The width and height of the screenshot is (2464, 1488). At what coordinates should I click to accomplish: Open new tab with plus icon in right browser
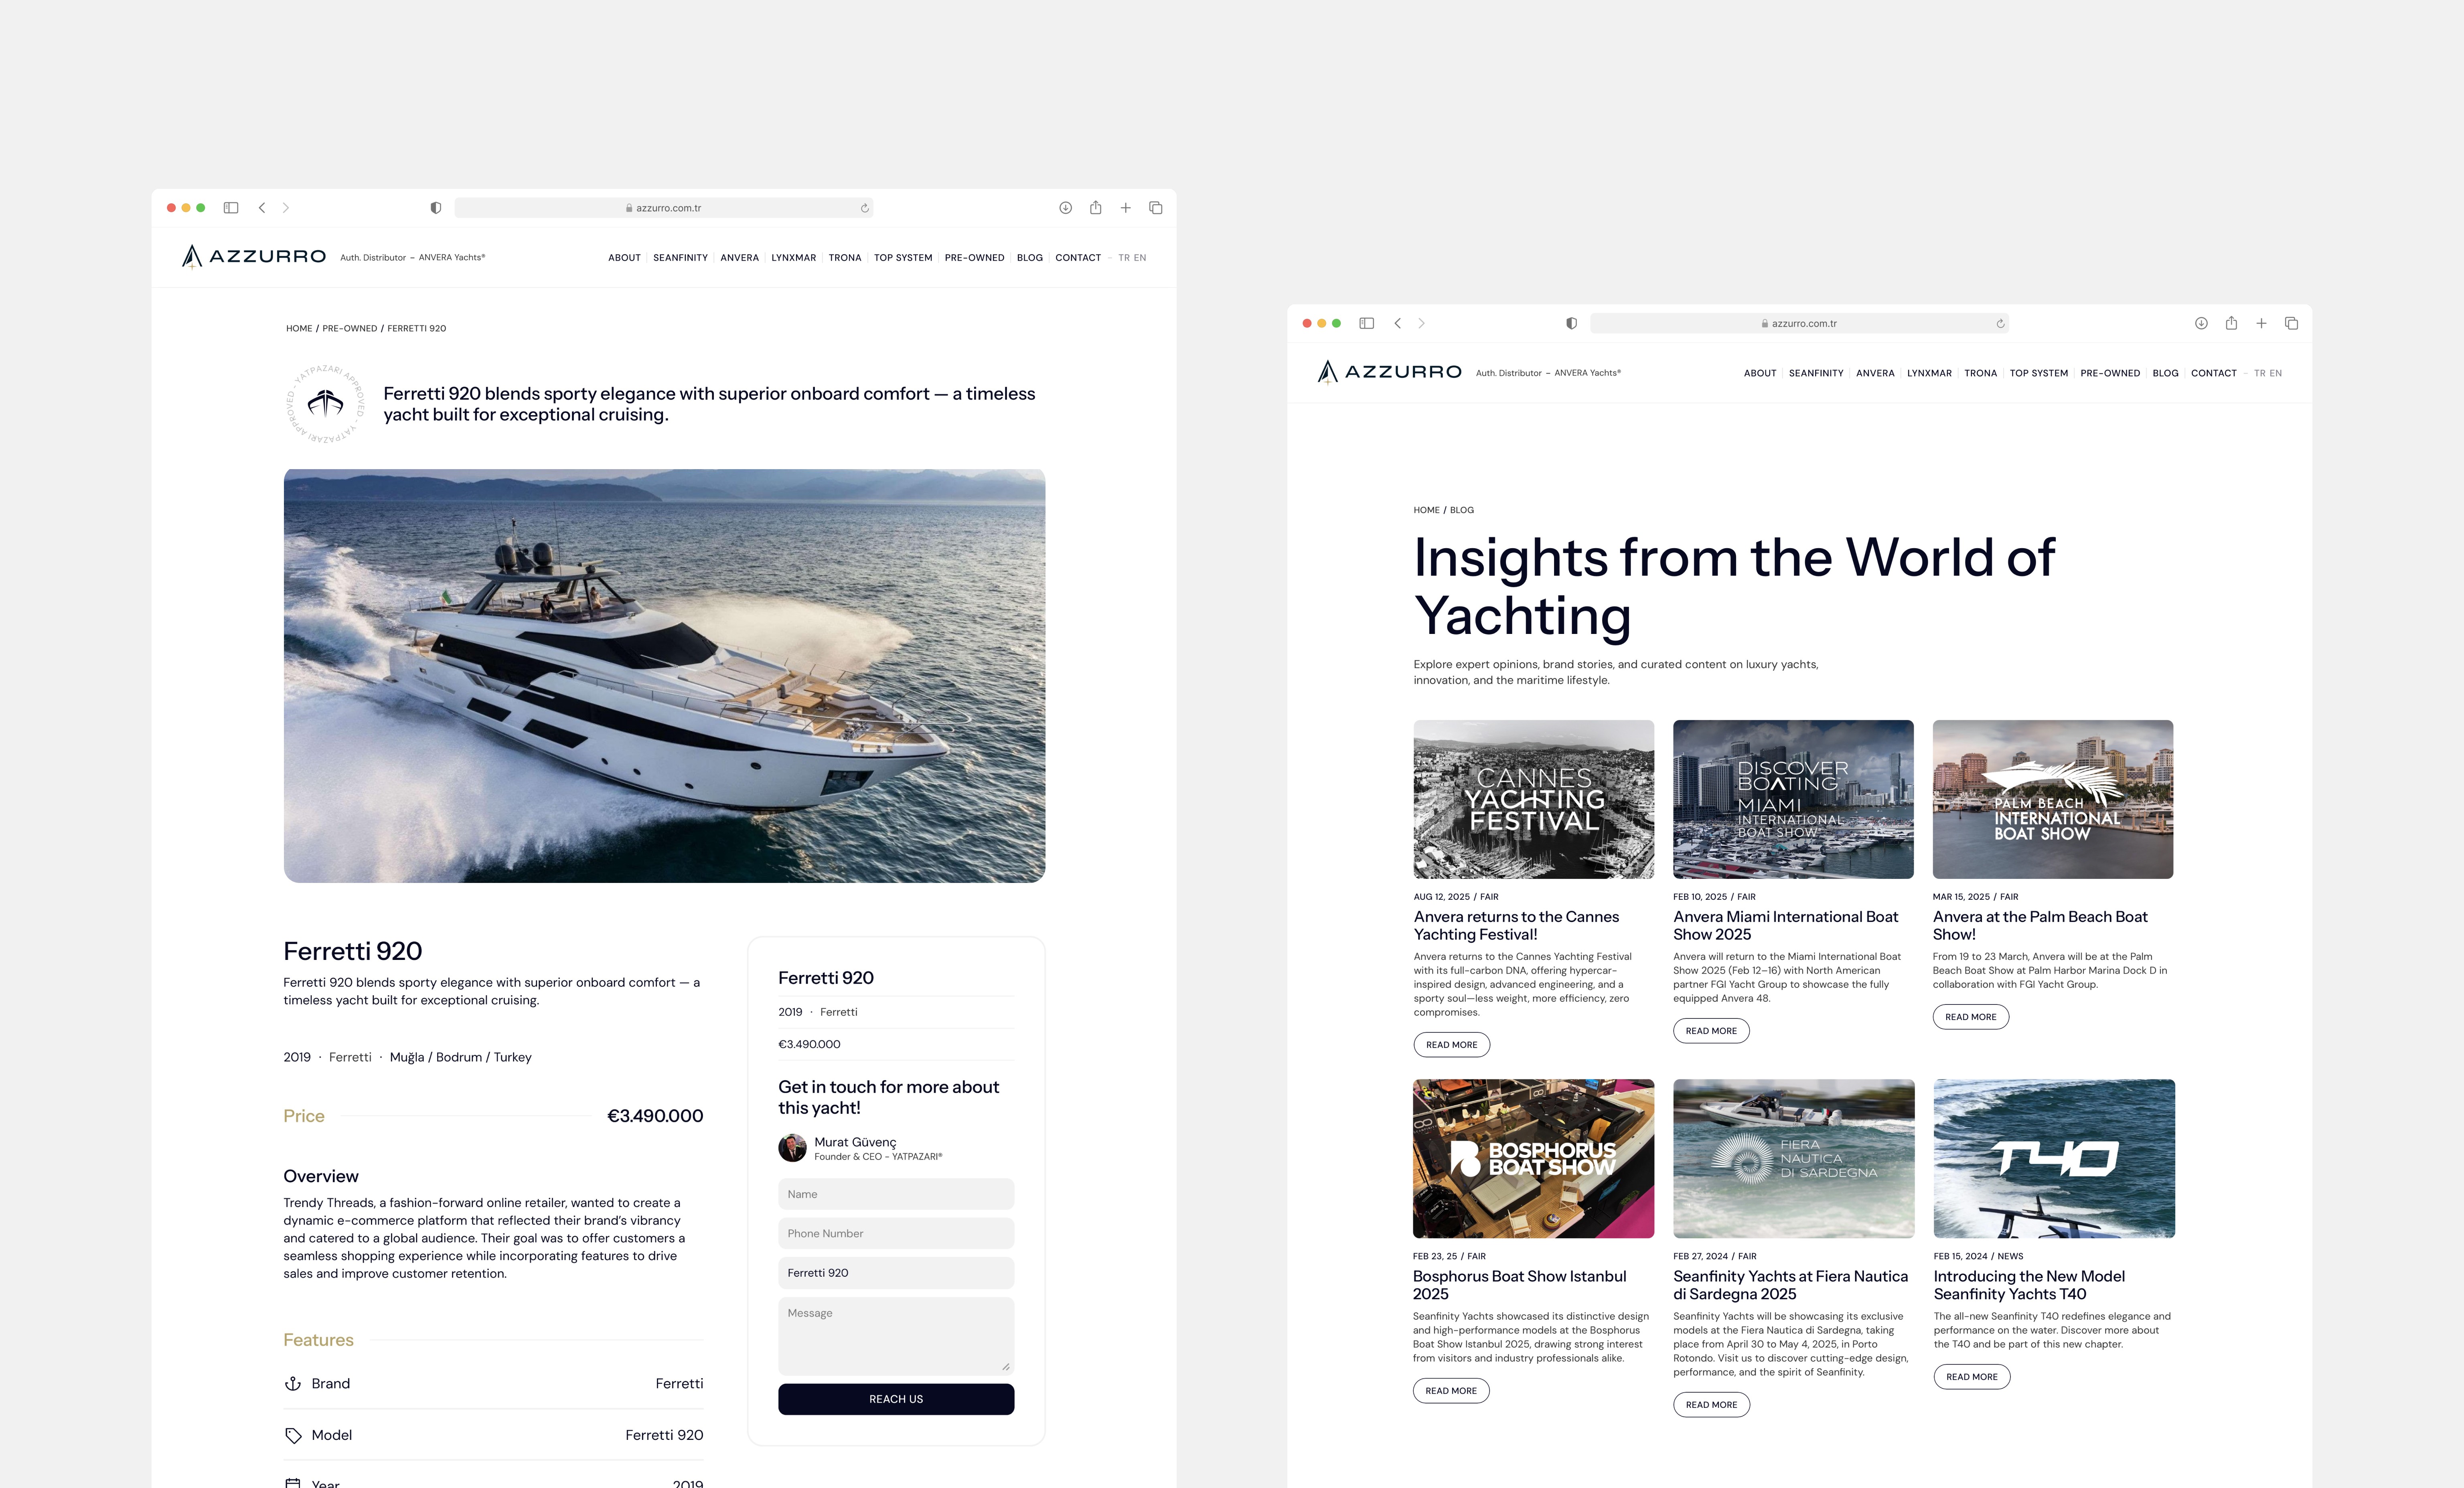click(x=2261, y=323)
